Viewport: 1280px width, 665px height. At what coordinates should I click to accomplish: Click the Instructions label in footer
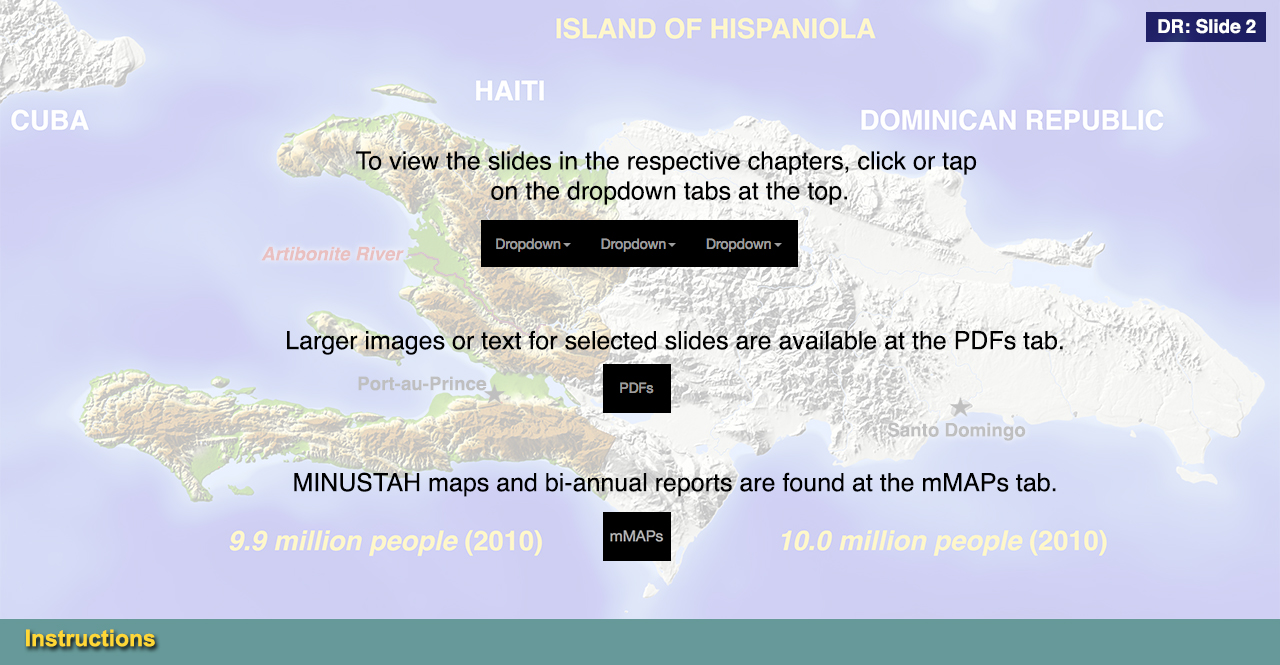pos(90,639)
